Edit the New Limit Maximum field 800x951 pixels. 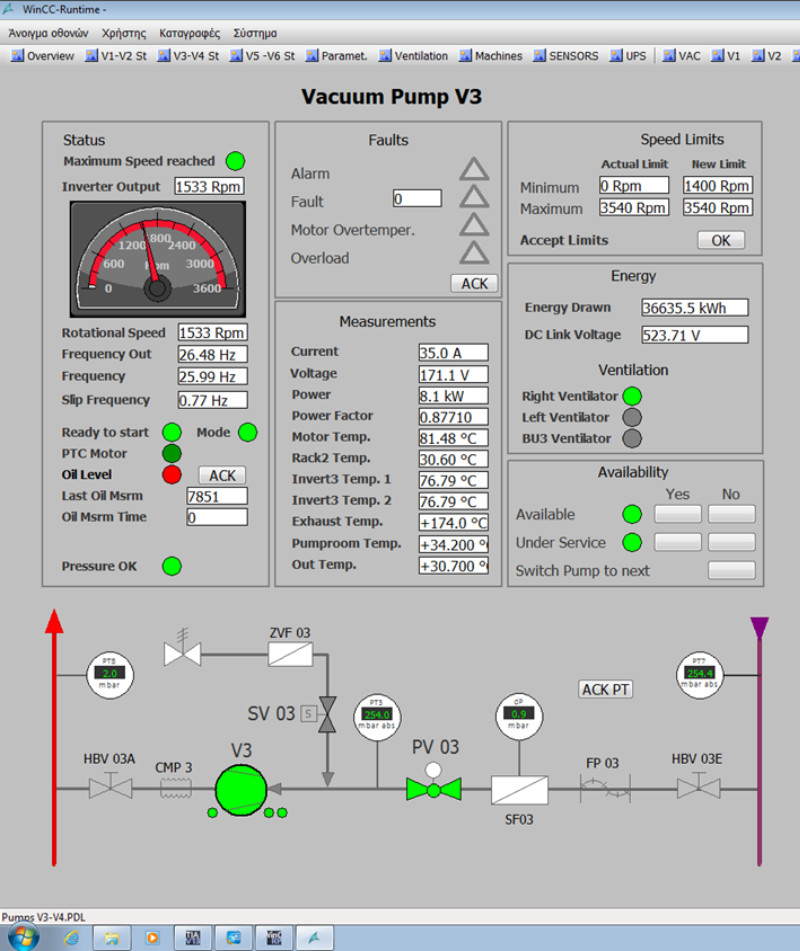pyautogui.click(x=718, y=207)
